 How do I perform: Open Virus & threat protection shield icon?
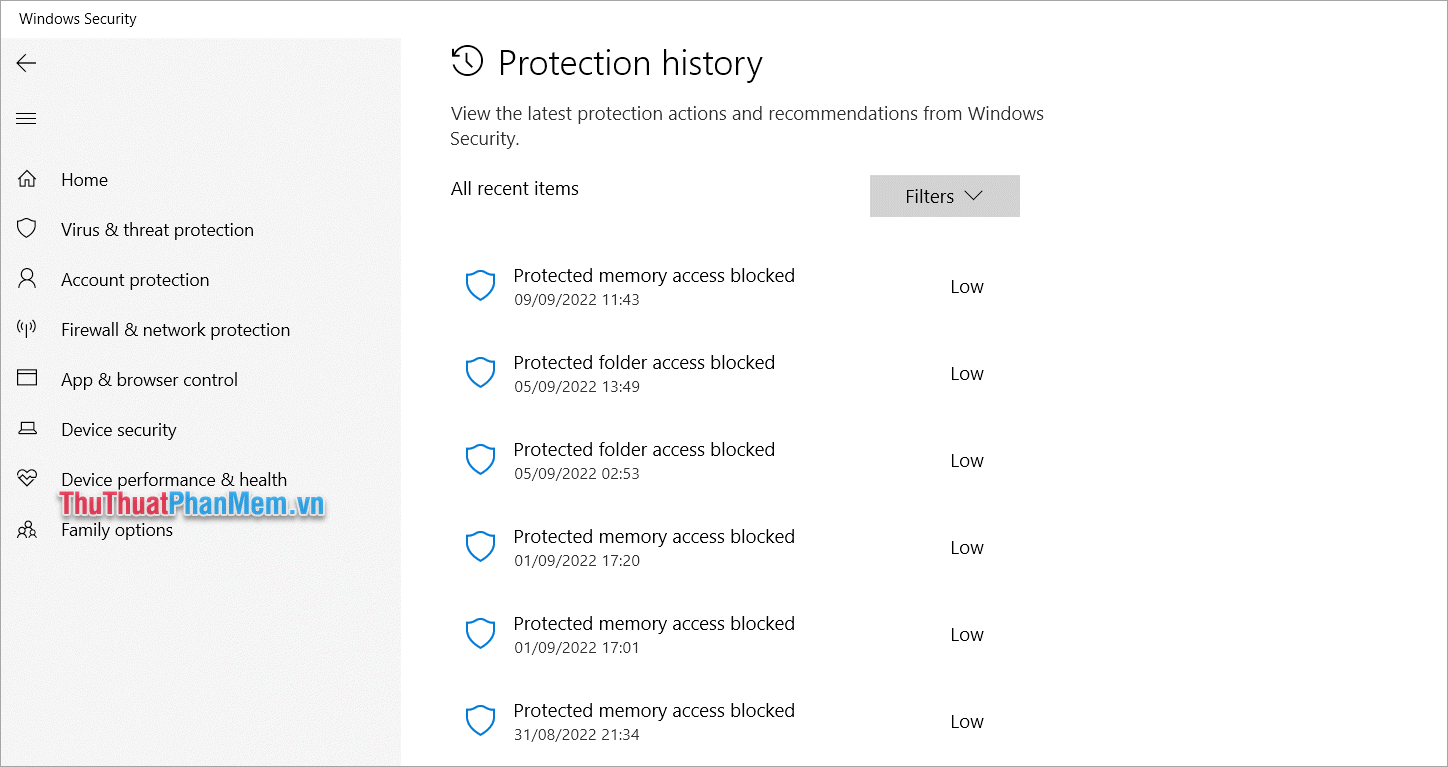(x=26, y=228)
